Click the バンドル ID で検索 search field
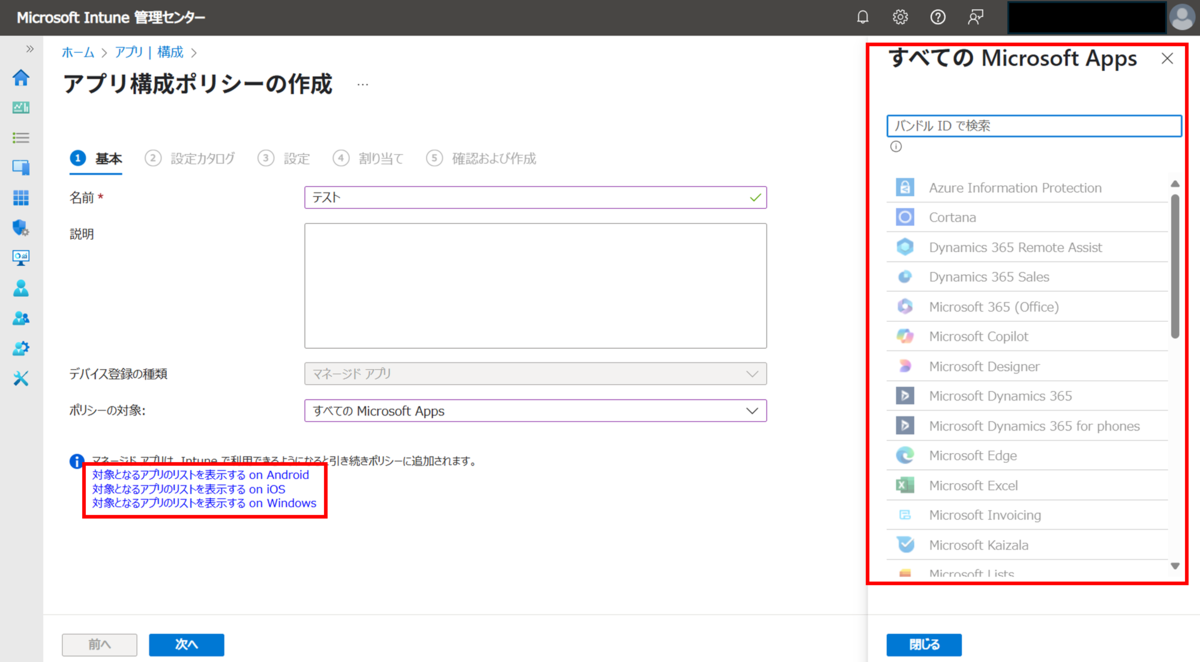The image size is (1200, 662). click(1034, 126)
